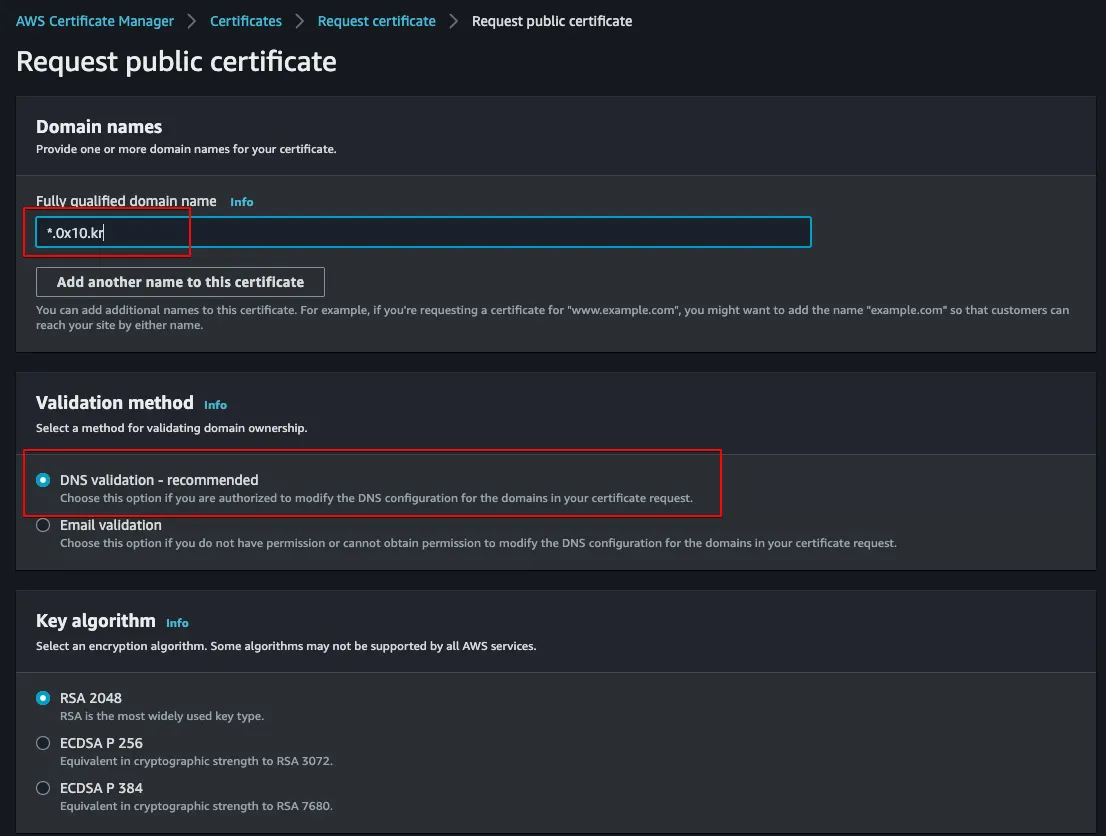This screenshot has width=1106, height=836.
Task: Select the RSA 2048 key algorithm
Action: [x=43, y=698]
